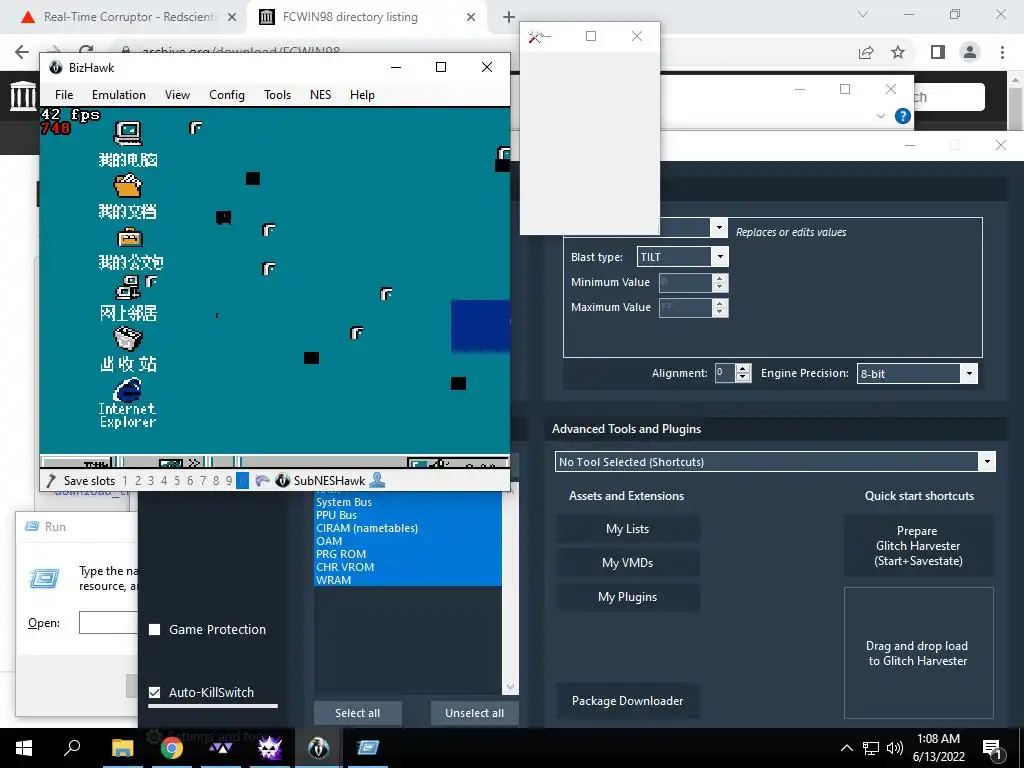Open the purple spiky monster taskbar app
Screen dimensions: 1024x768
(x=270, y=748)
